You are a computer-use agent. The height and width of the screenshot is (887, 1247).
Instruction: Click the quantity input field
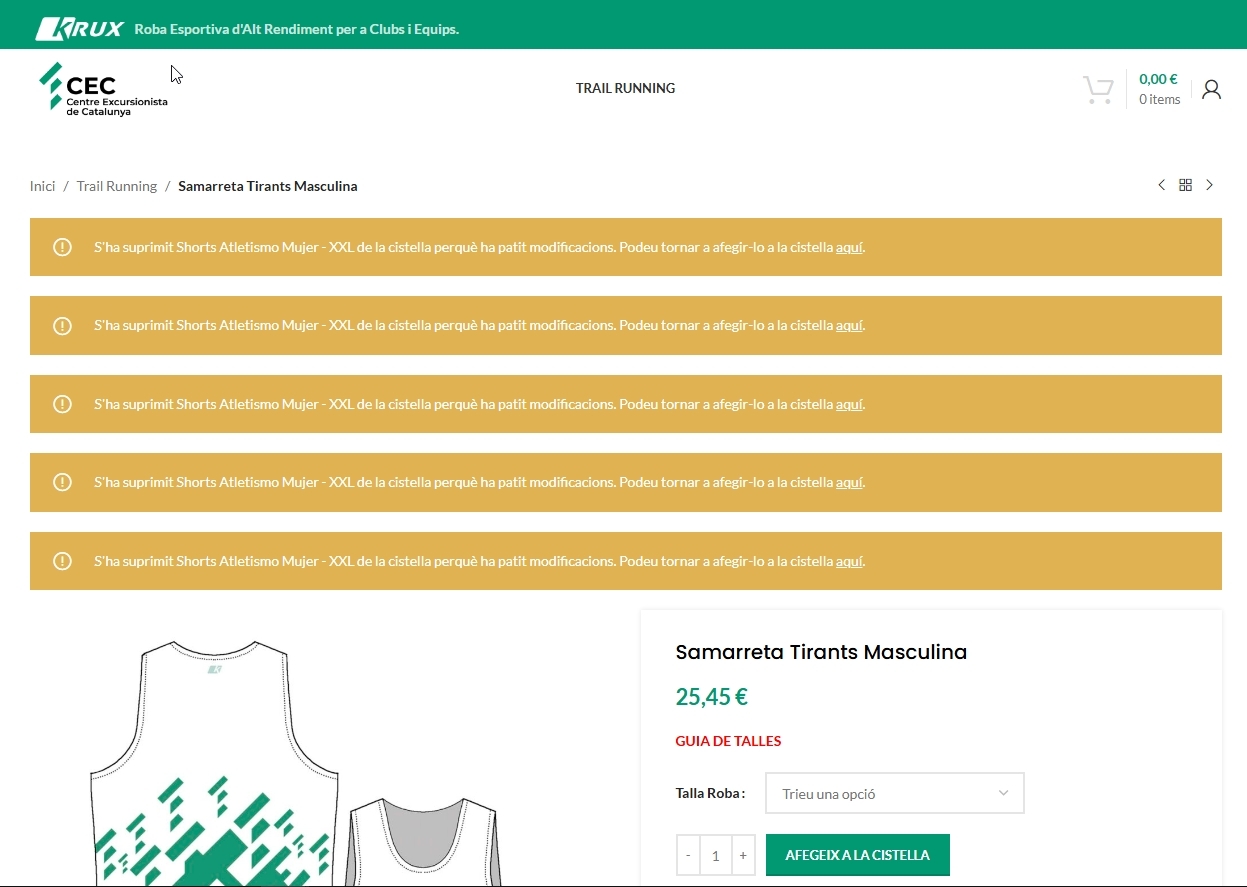pyautogui.click(x=715, y=856)
